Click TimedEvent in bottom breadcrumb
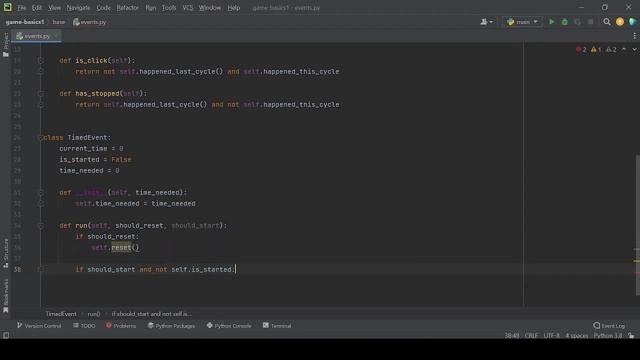640x360 pixels. point(61,314)
